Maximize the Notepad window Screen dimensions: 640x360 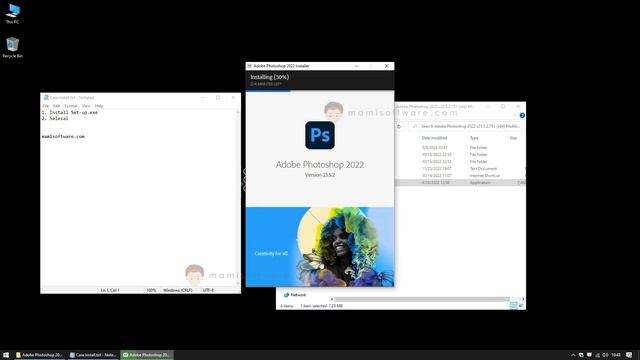[x=218, y=98]
